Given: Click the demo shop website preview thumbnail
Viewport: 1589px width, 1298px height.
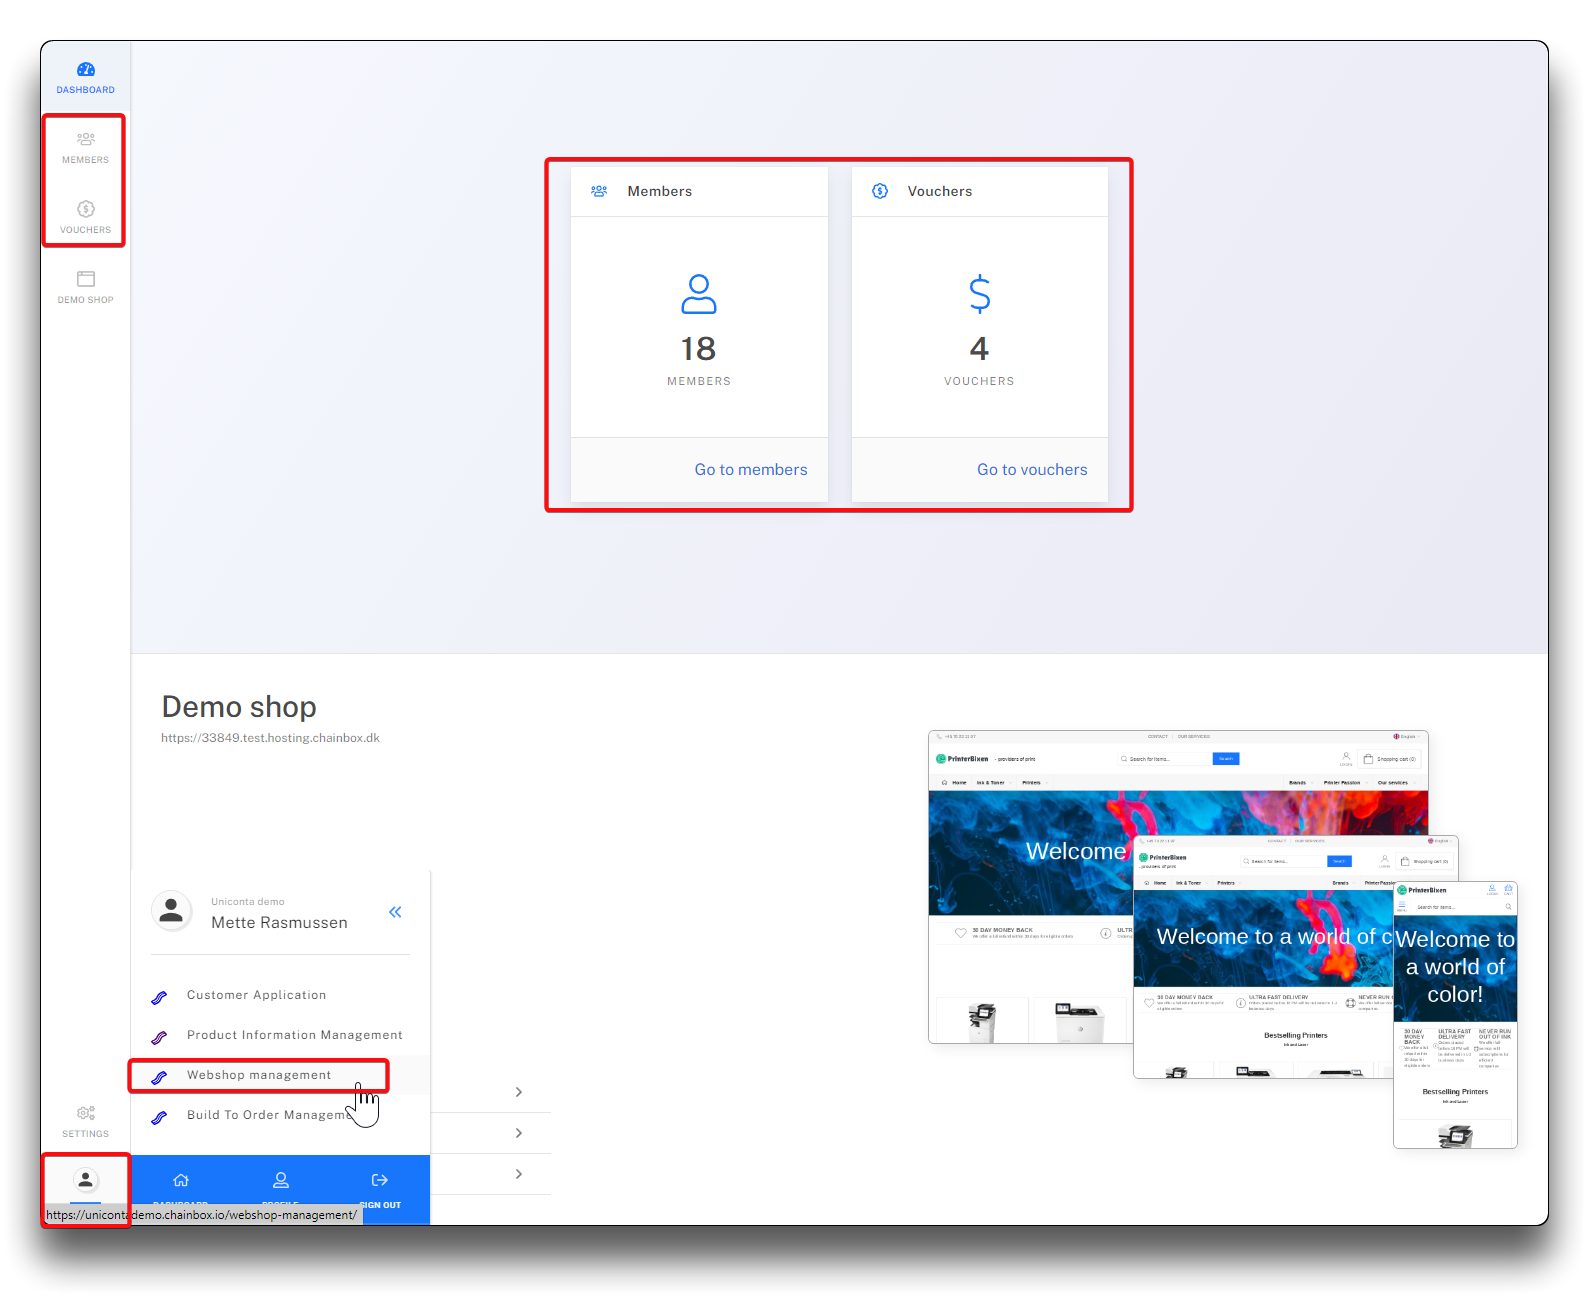Looking at the screenshot, I should tap(1222, 938).
